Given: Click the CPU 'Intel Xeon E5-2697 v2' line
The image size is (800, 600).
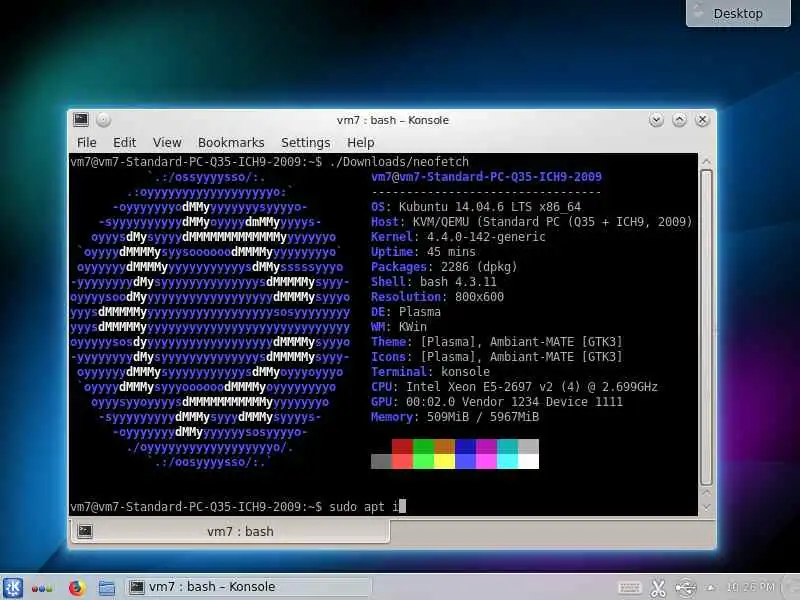Looking at the screenshot, I should pyautogui.click(x=514, y=387).
